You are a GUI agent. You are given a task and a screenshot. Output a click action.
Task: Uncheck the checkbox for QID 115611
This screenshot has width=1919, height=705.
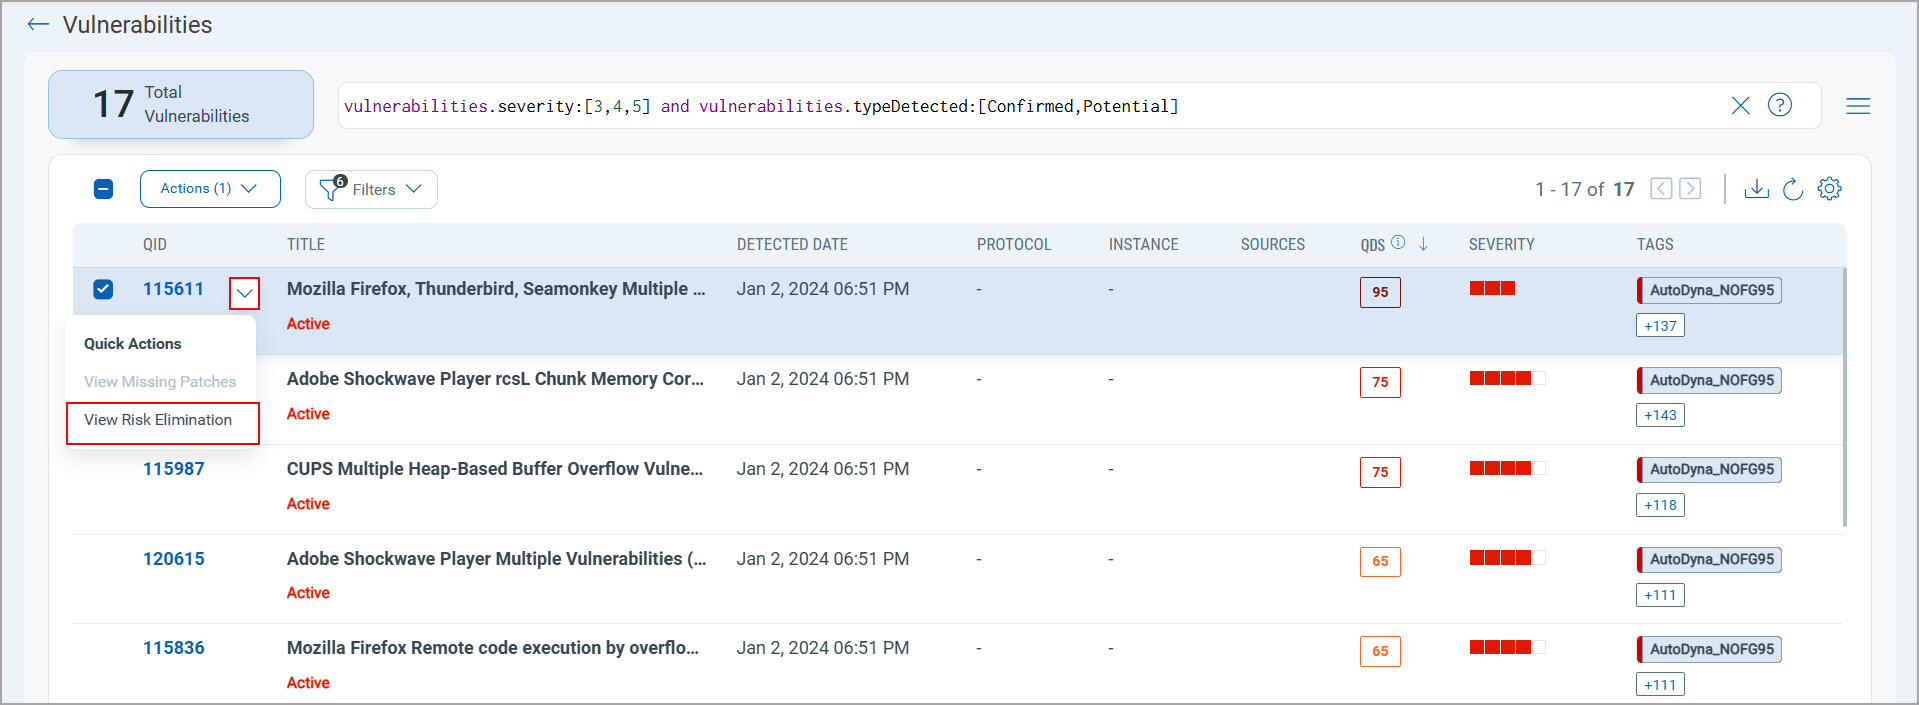[x=103, y=289]
